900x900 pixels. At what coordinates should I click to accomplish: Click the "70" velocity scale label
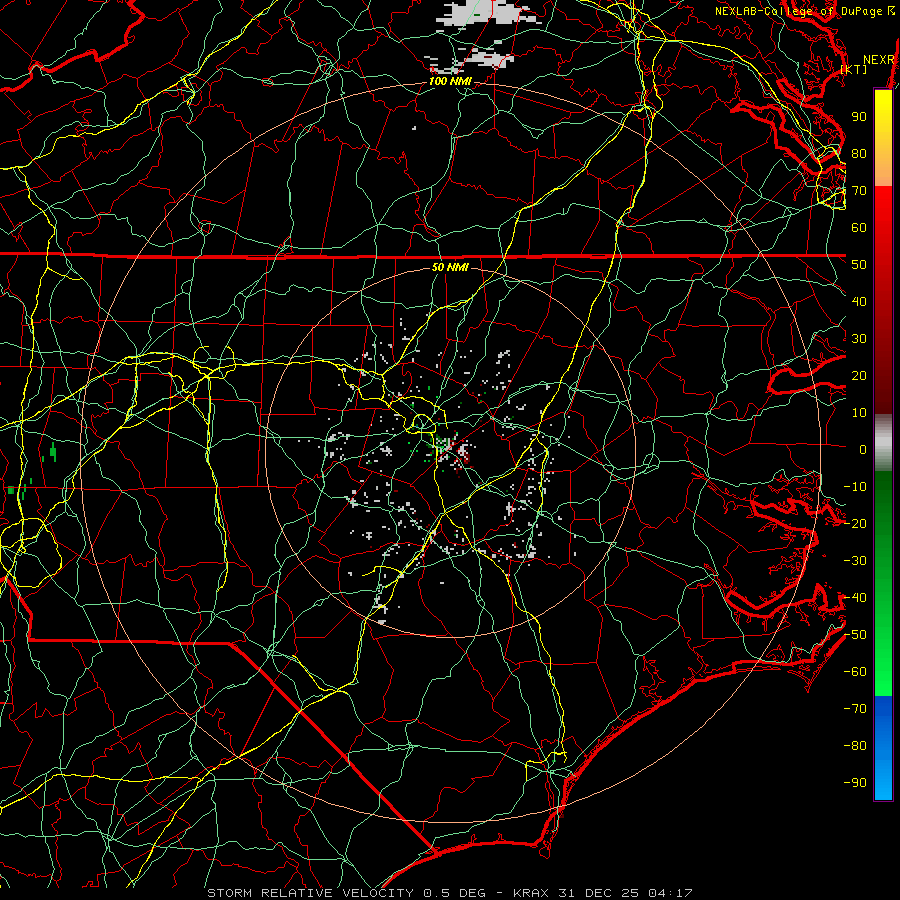coord(859,191)
